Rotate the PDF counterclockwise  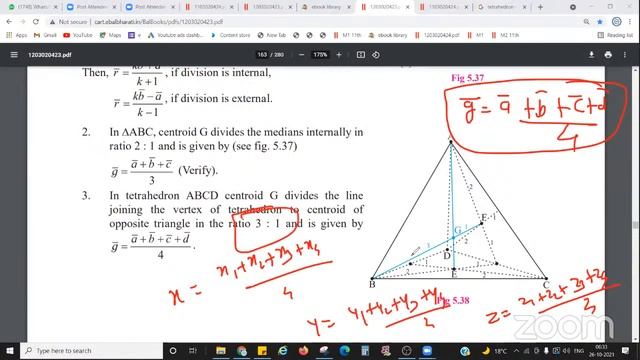point(376,55)
